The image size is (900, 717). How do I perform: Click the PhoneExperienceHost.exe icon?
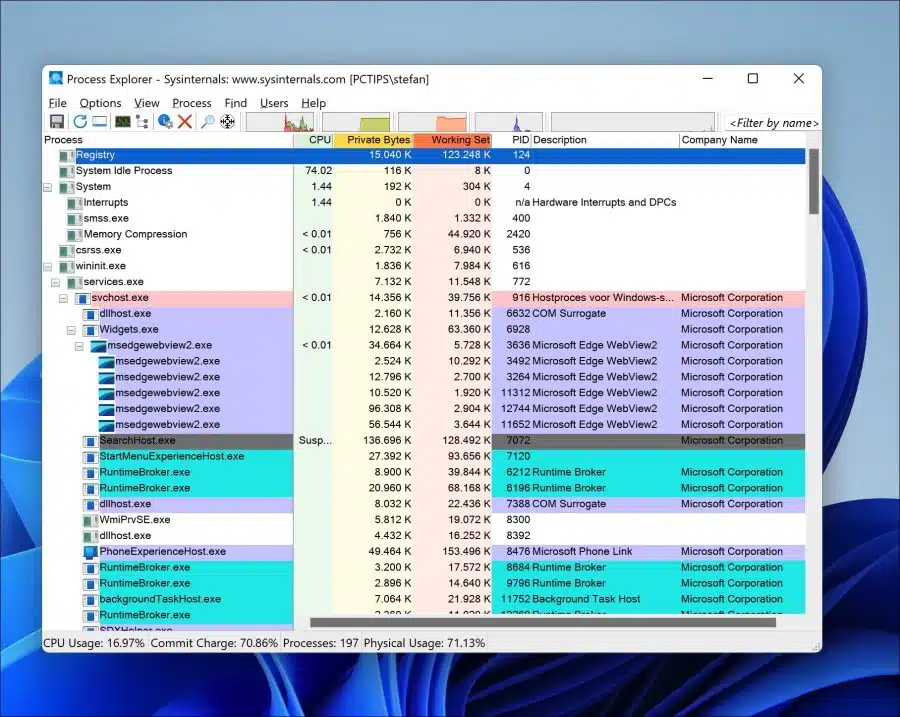(x=91, y=552)
